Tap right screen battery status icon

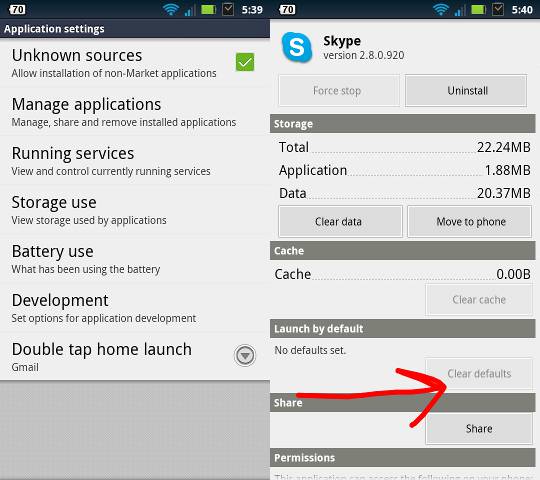pos(478,9)
